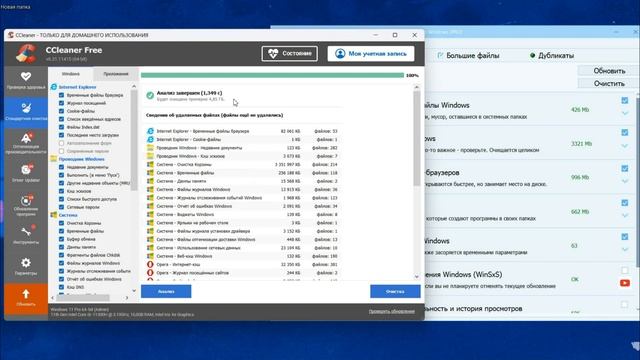
Task: Click Windows icon on 'Очистка Корзины' result row
Action: (150, 164)
